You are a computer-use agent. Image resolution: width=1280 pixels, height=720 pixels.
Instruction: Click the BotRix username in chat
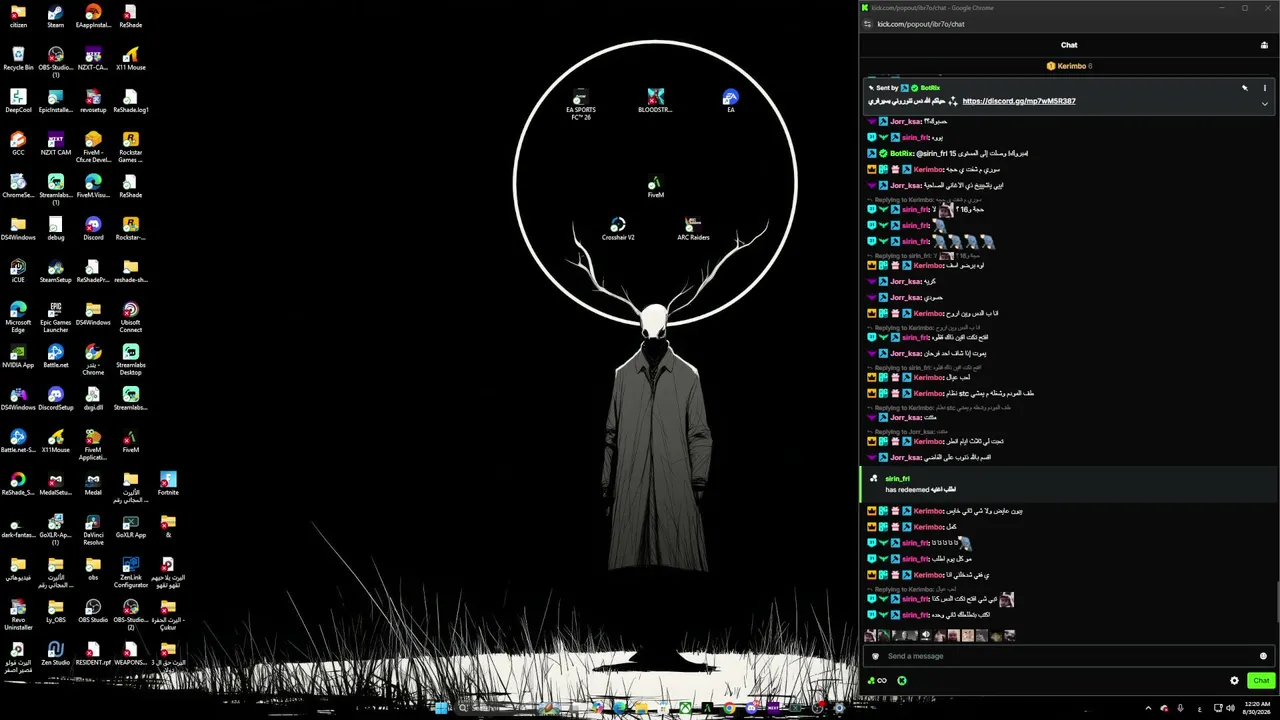tap(901, 153)
